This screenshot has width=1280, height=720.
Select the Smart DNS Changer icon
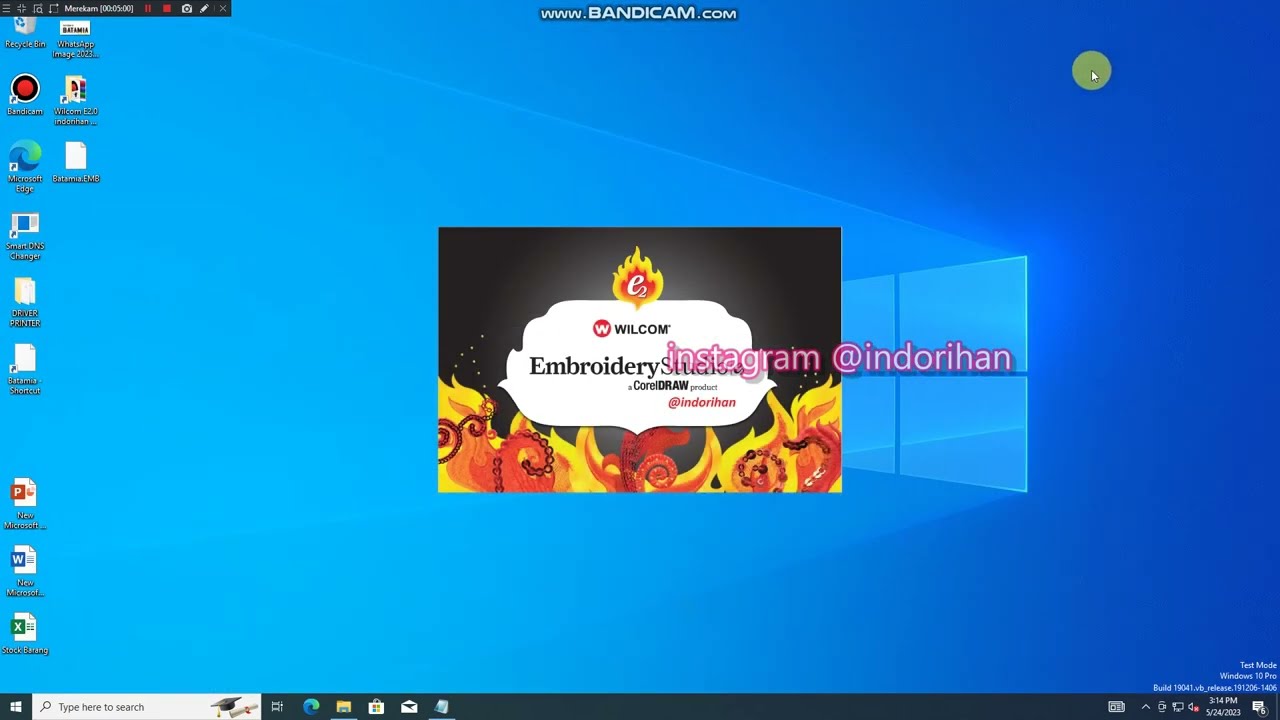click(25, 236)
